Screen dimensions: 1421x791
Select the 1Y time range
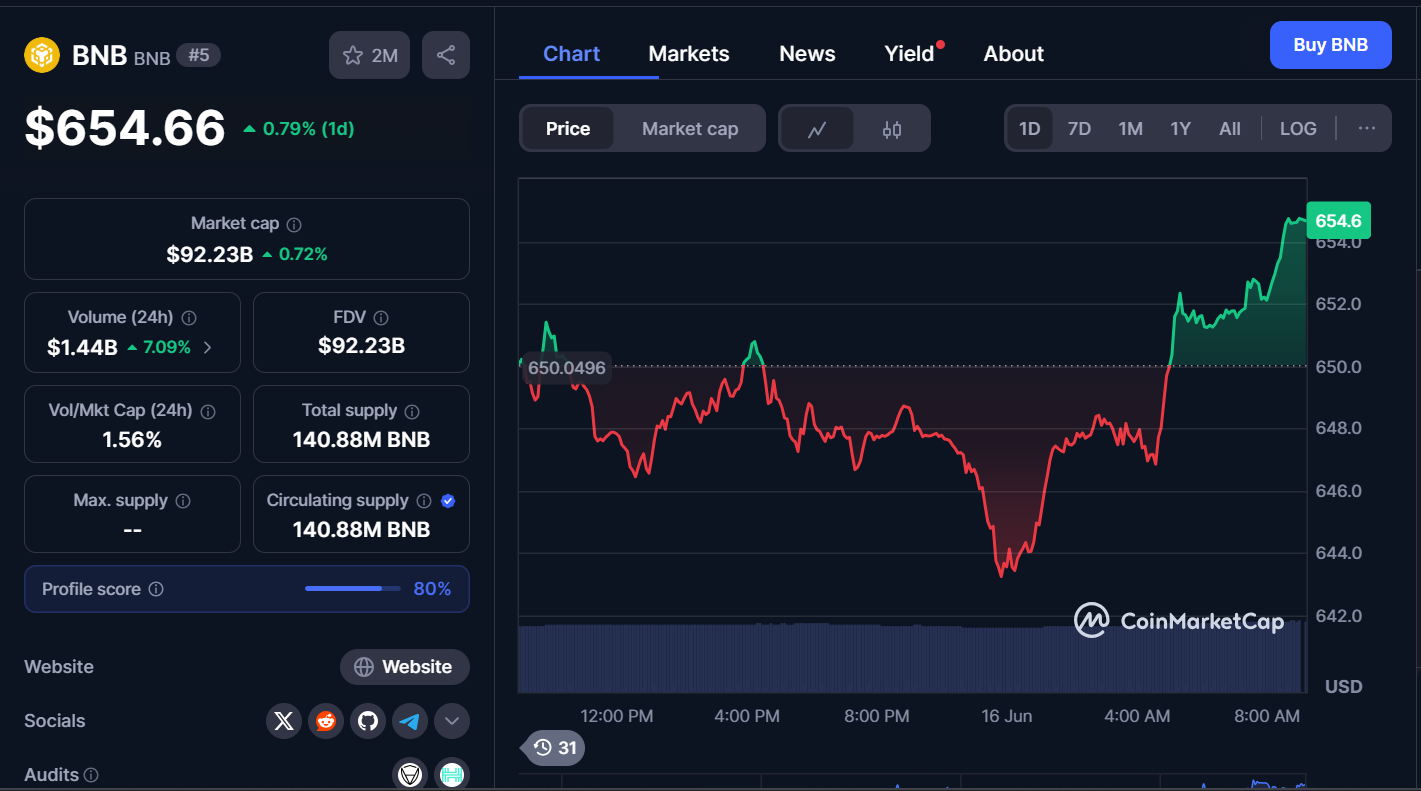(x=1181, y=129)
